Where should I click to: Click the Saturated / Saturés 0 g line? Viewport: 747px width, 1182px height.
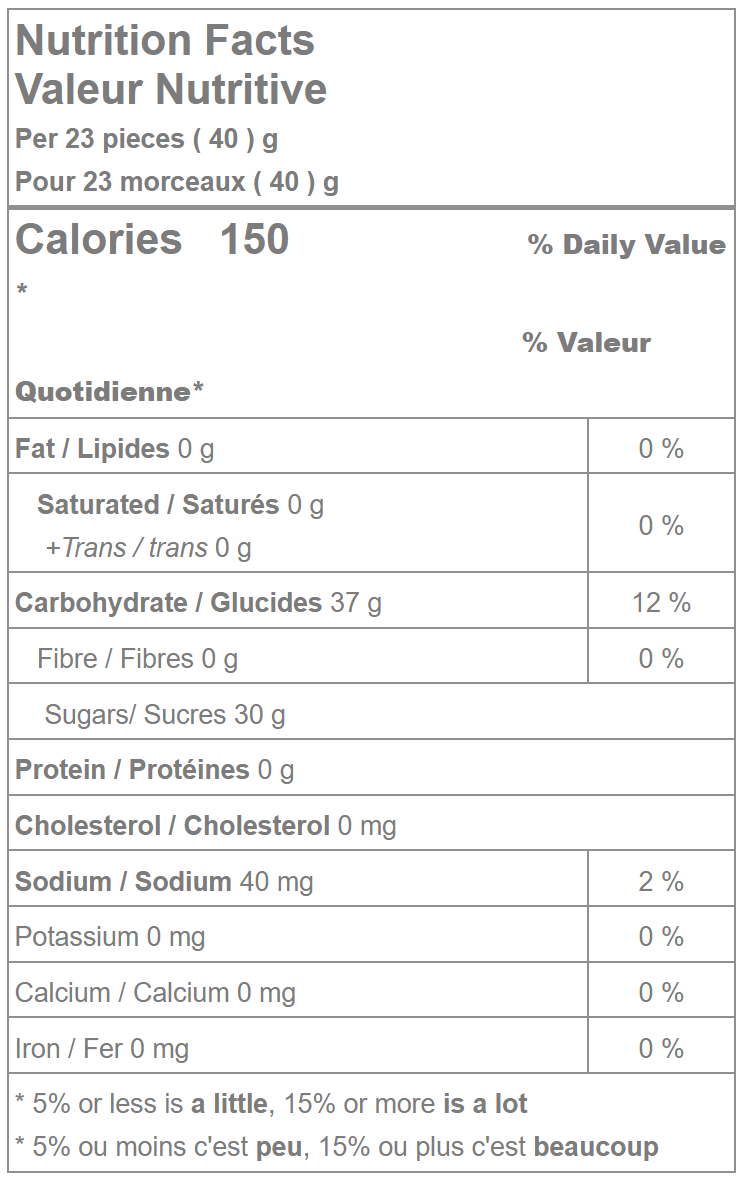tap(180, 505)
